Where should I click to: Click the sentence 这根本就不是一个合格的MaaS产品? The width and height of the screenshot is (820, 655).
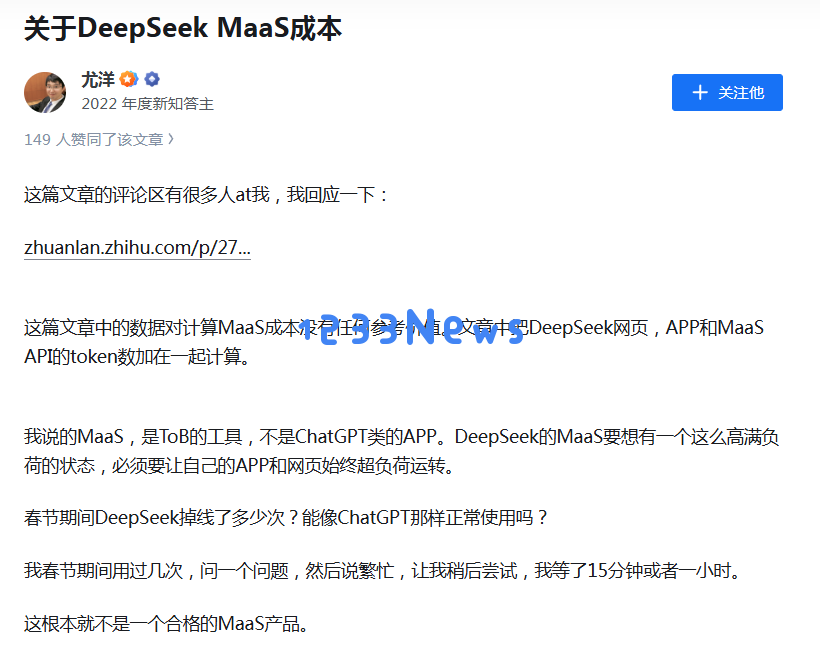coord(166,624)
